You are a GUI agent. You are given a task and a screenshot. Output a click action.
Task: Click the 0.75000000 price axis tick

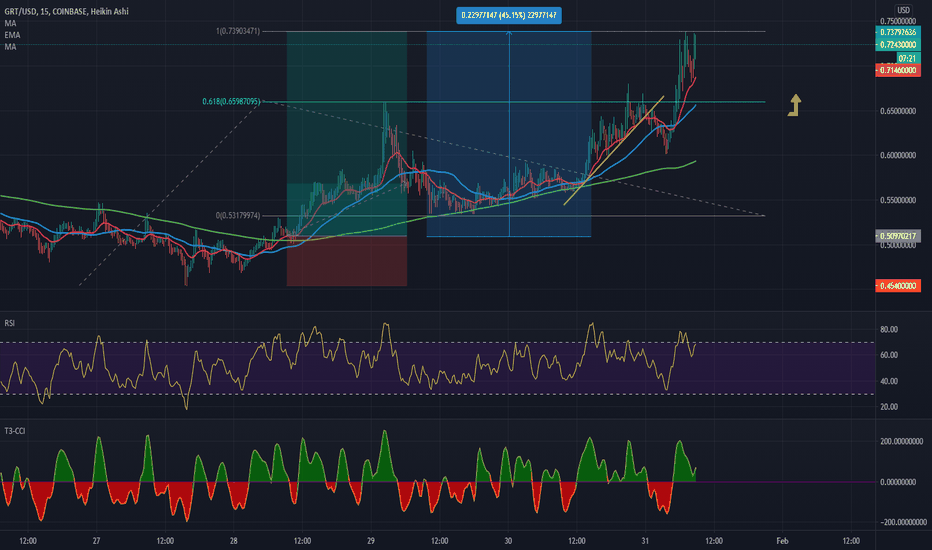(898, 21)
